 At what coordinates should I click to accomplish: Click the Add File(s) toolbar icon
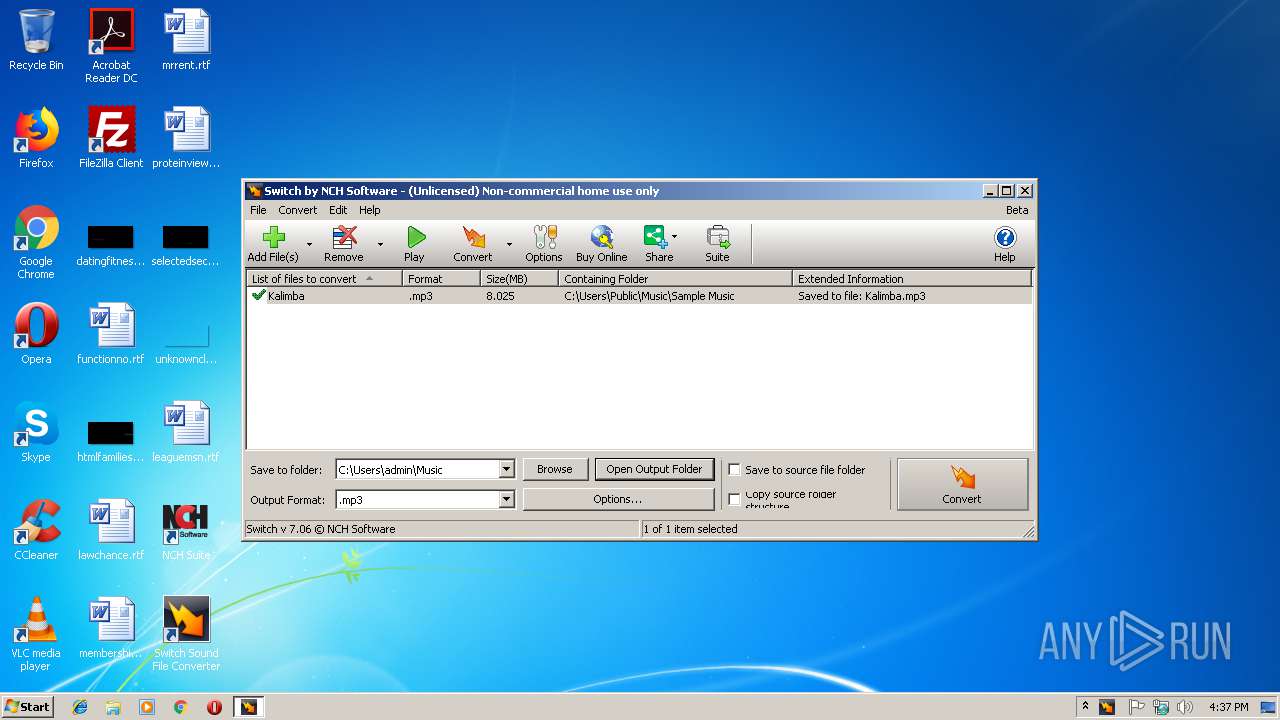273,244
